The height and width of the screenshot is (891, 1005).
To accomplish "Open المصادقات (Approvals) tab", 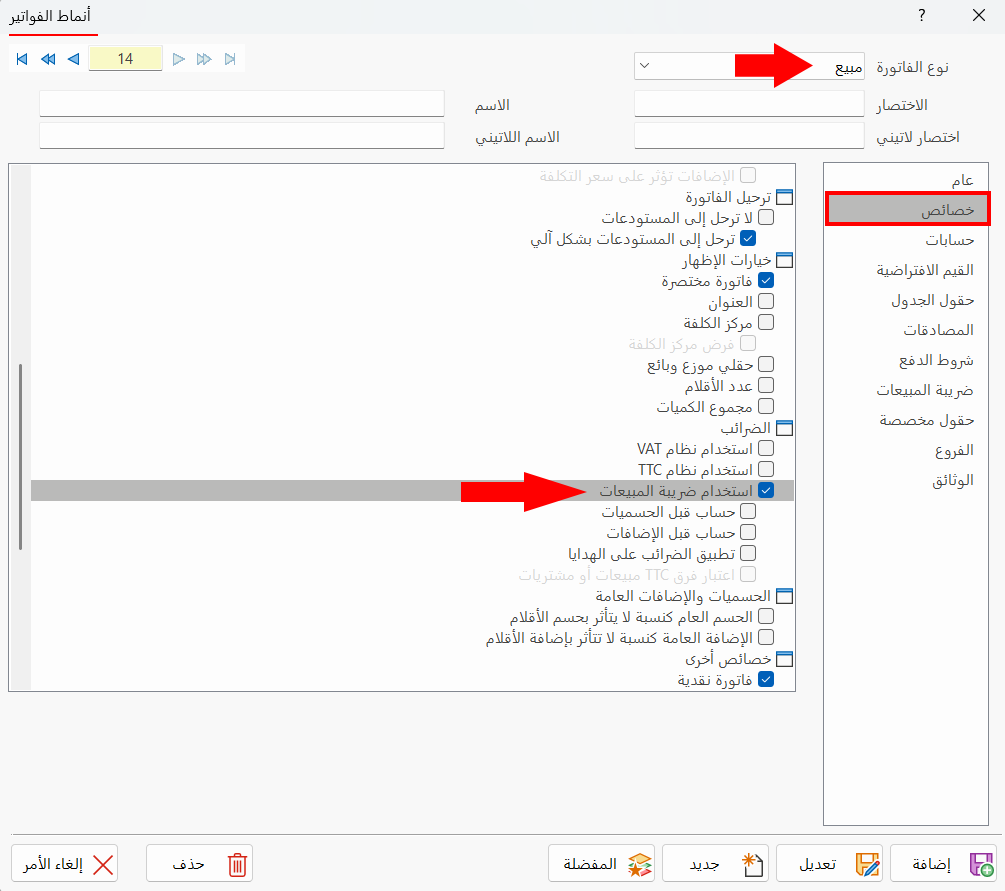I will point(906,330).
